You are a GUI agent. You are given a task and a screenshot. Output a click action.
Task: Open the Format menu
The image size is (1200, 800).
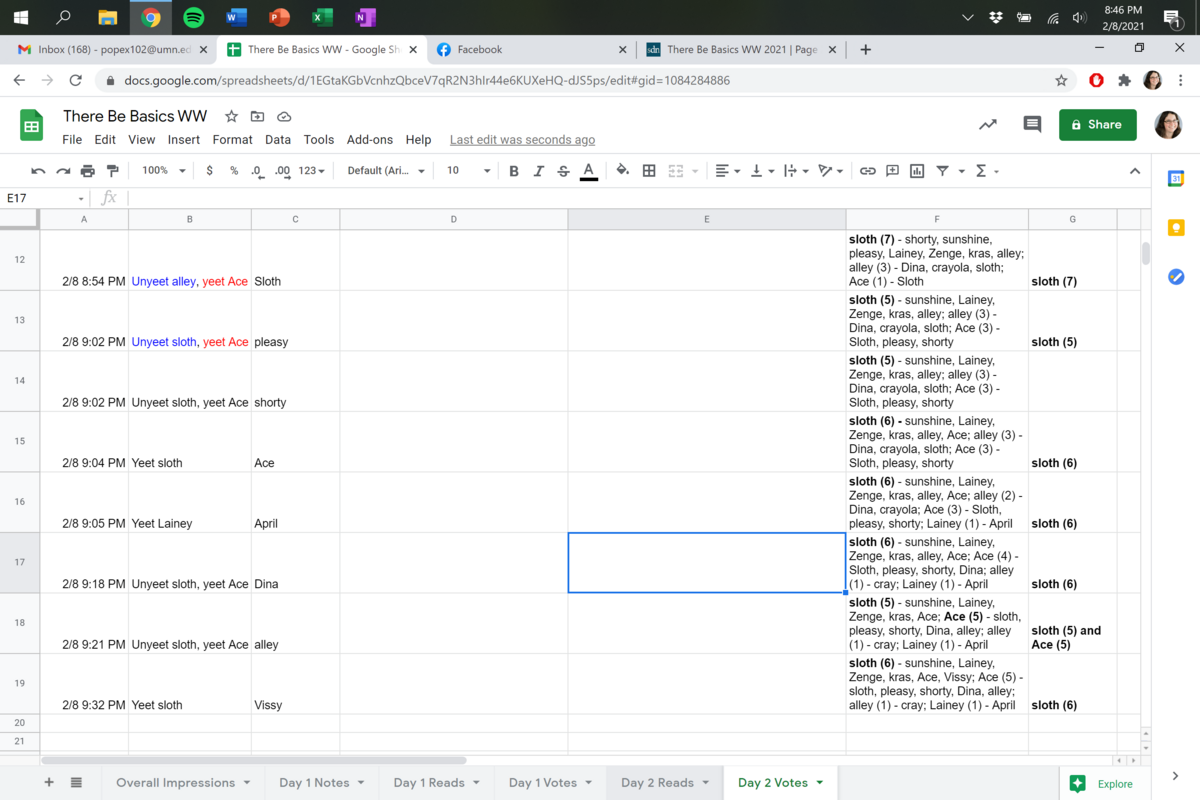click(232, 140)
